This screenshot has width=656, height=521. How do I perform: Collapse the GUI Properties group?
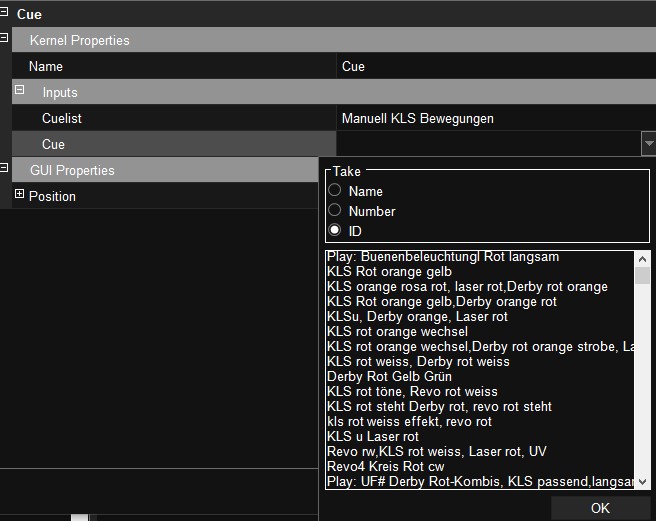point(5,169)
